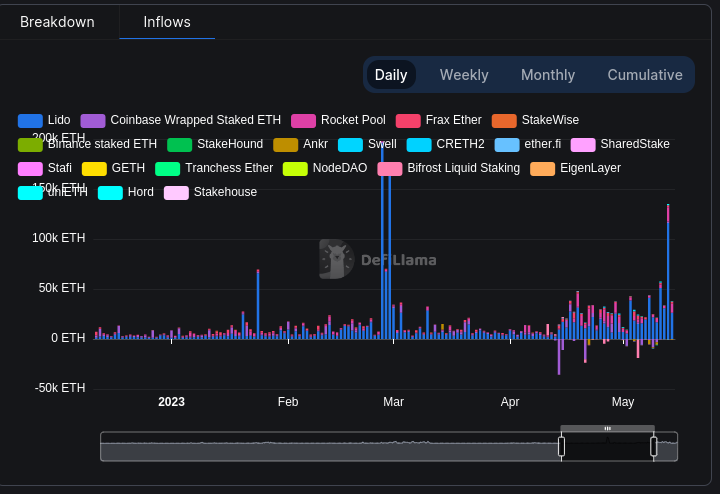Screen dimensions: 720x494
Task: Click the May x-axis label
Action: 623,402
